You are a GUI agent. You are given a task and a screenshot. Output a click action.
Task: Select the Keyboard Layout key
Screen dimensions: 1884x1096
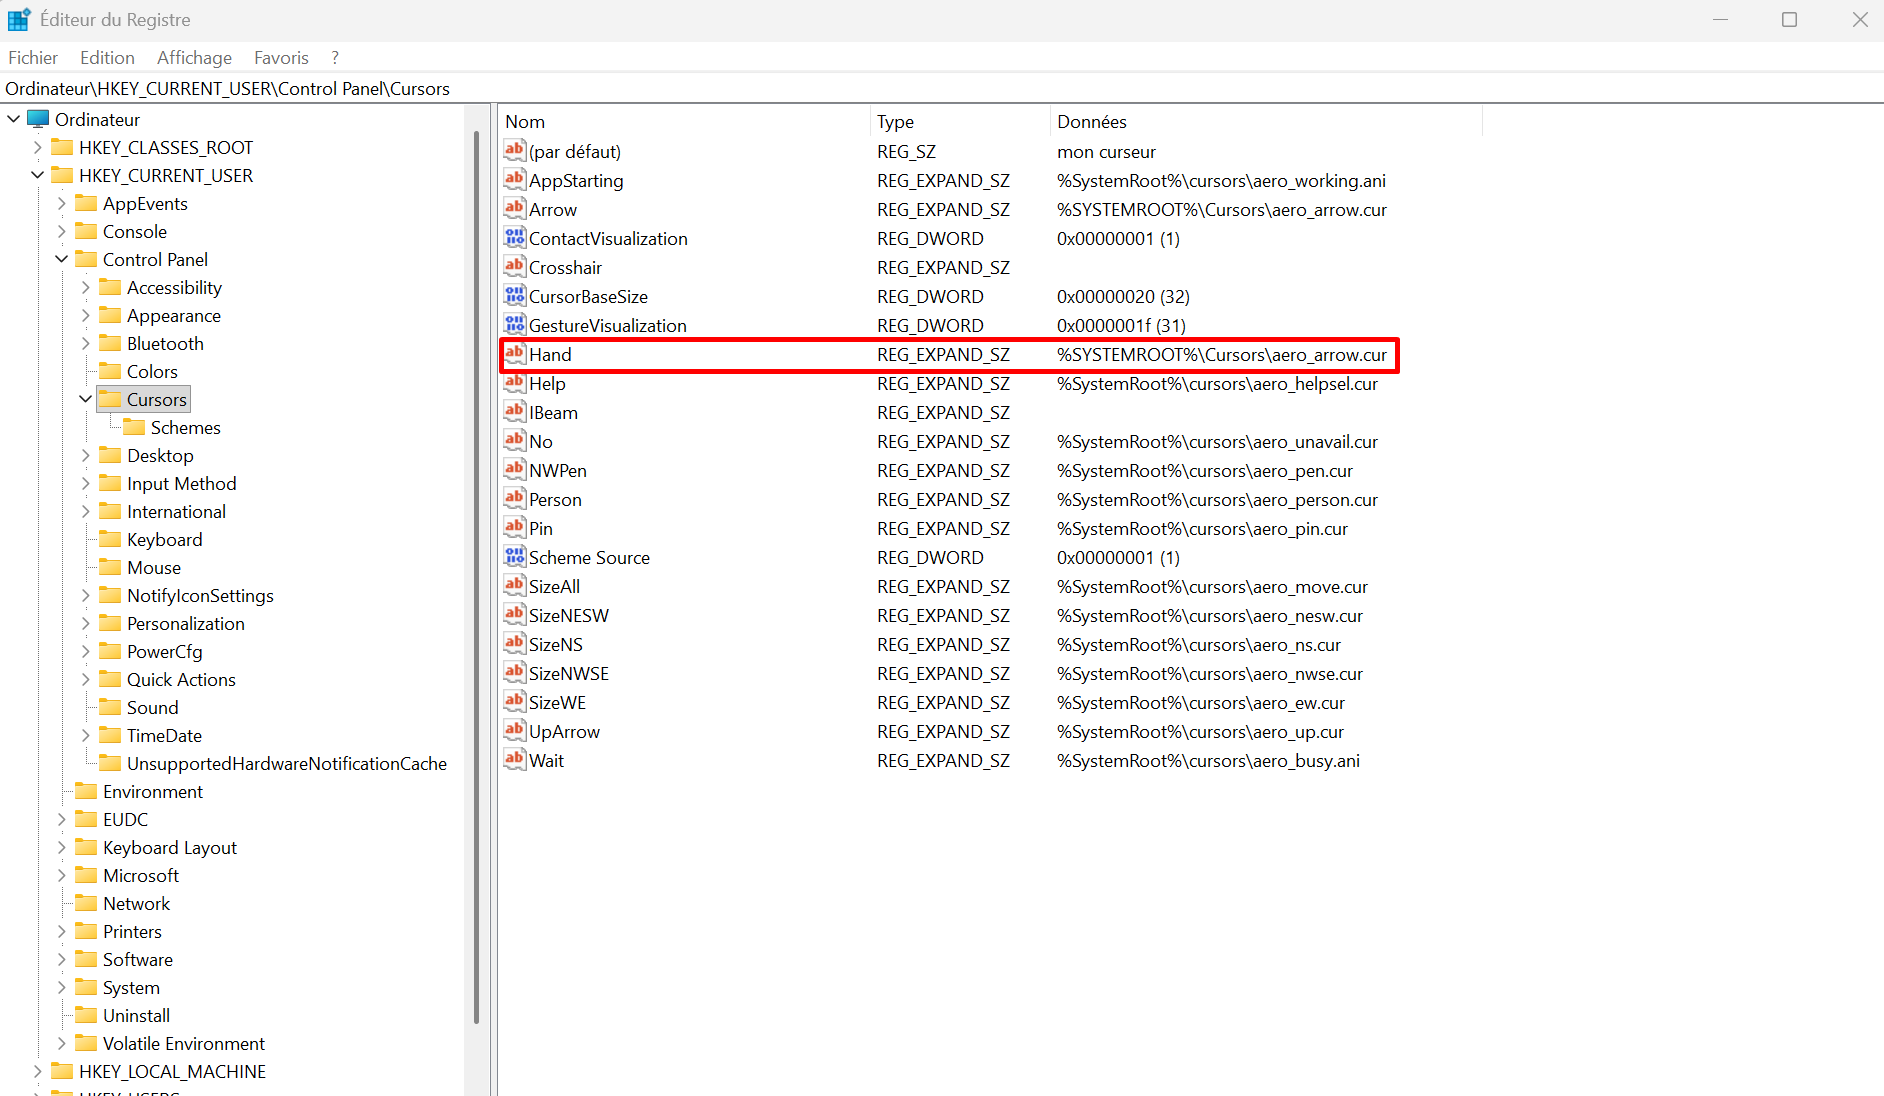tap(169, 847)
